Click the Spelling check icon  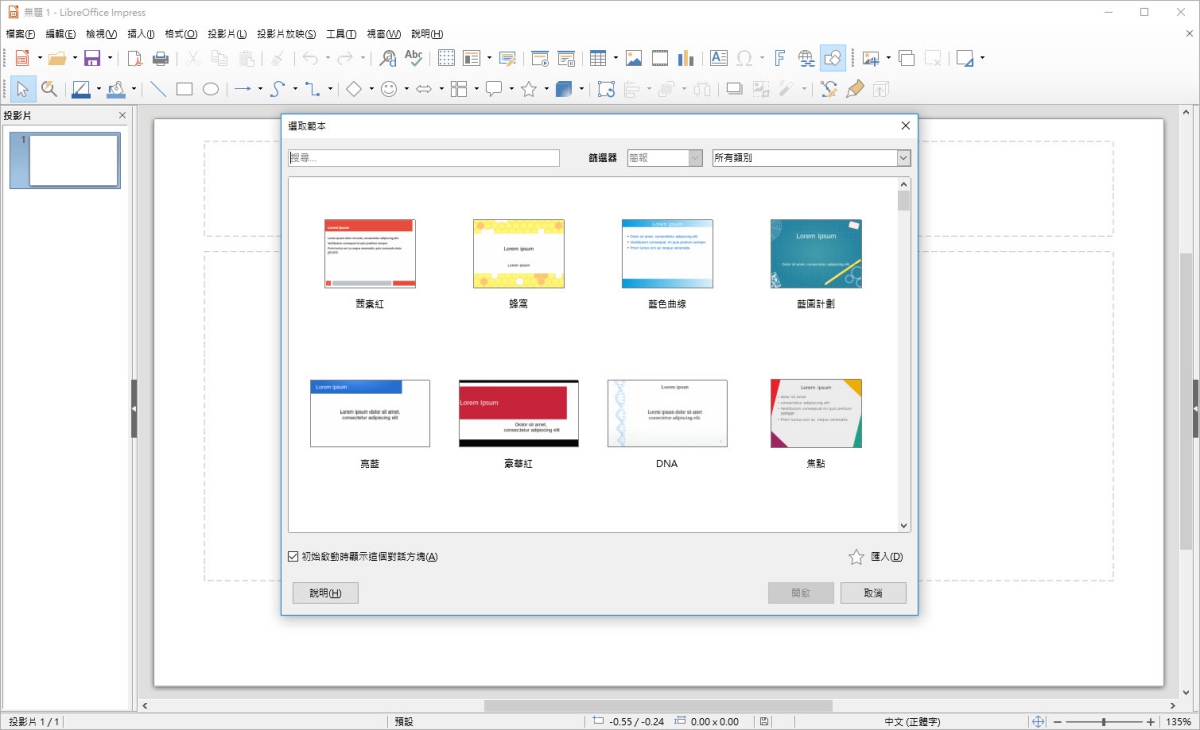point(413,58)
